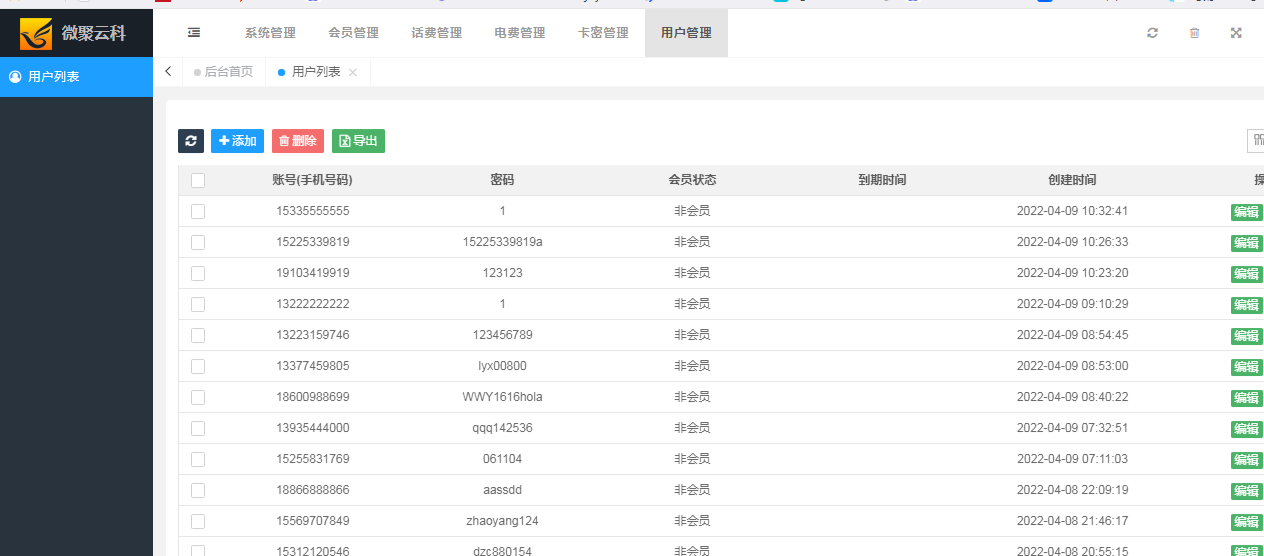Click timestamp 2022-04-08 22:09:19
The height and width of the screenshot is (556, 1264).
1072,490
